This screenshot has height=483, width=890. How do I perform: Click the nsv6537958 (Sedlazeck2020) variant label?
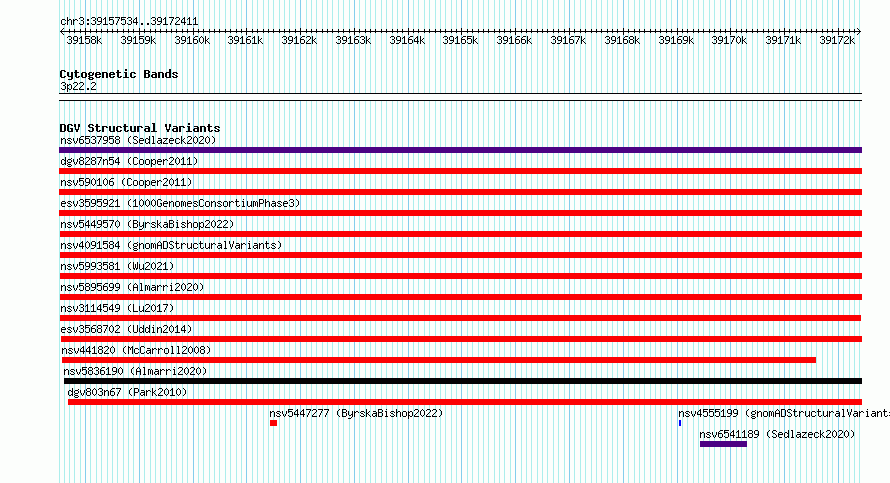point(138,140)
